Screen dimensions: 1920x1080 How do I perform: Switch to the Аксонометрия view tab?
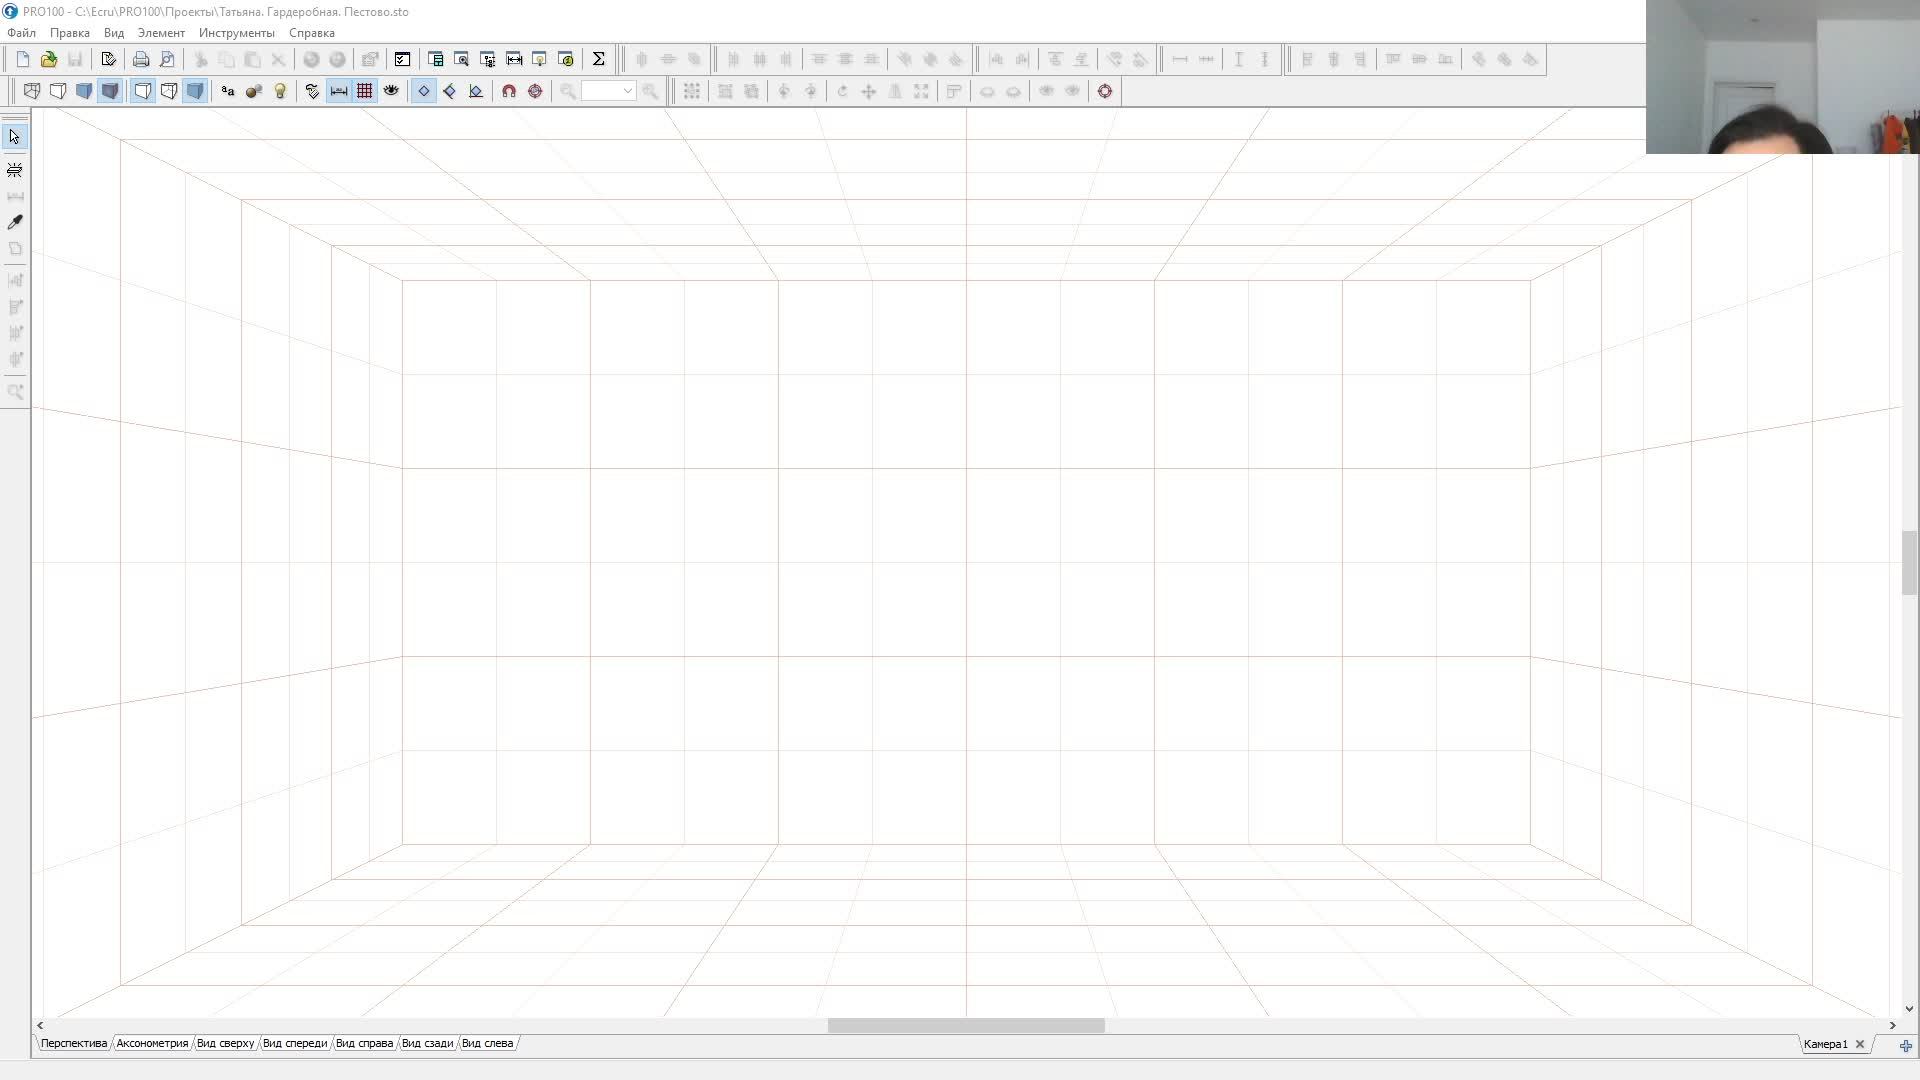152,1043
